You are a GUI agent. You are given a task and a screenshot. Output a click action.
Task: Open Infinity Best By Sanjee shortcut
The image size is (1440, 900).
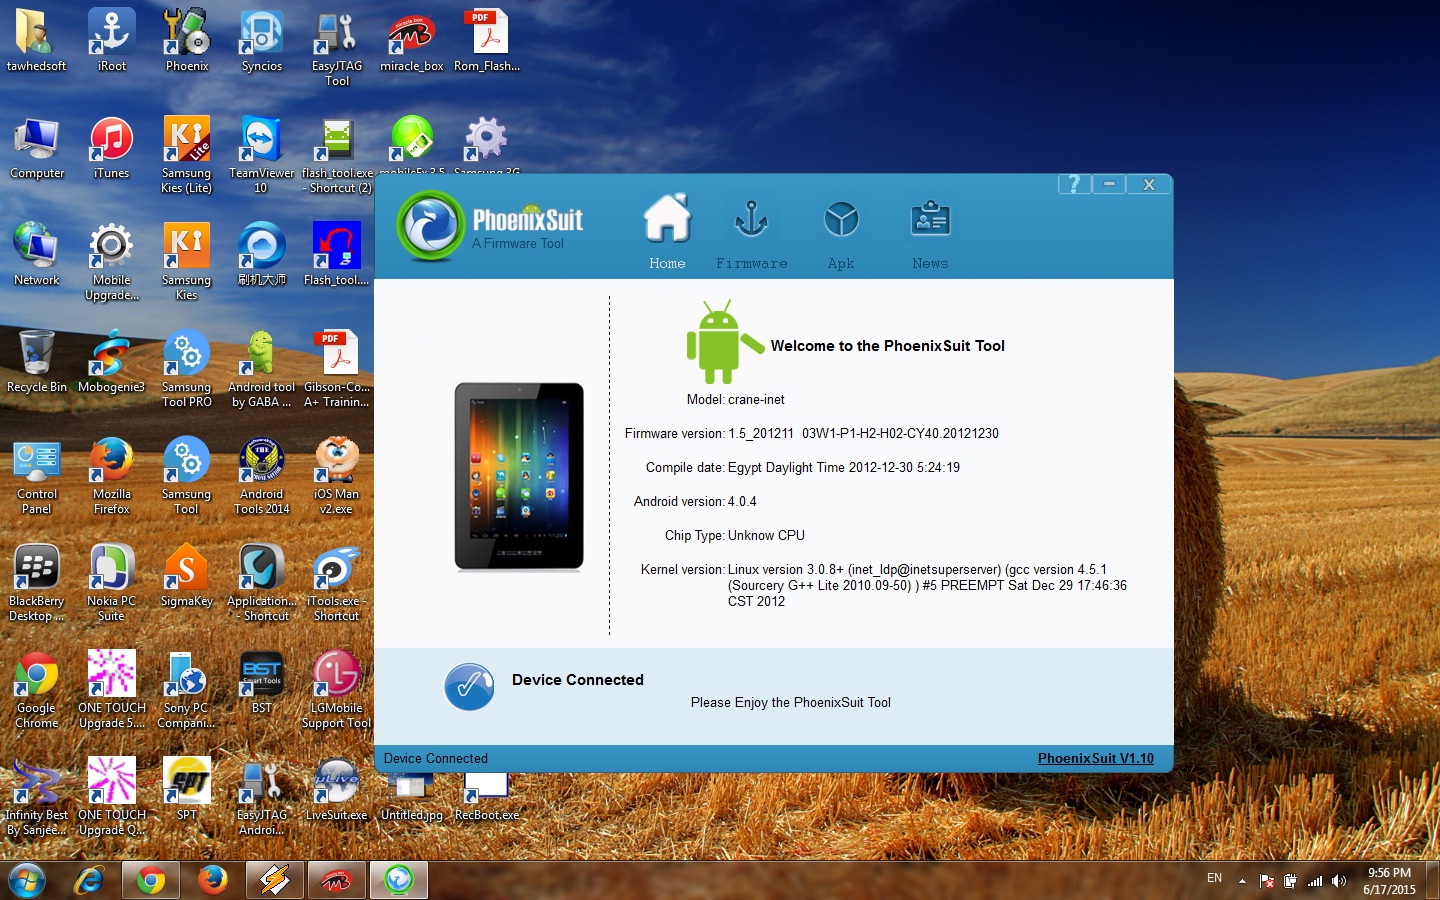(x=37, y=797)
